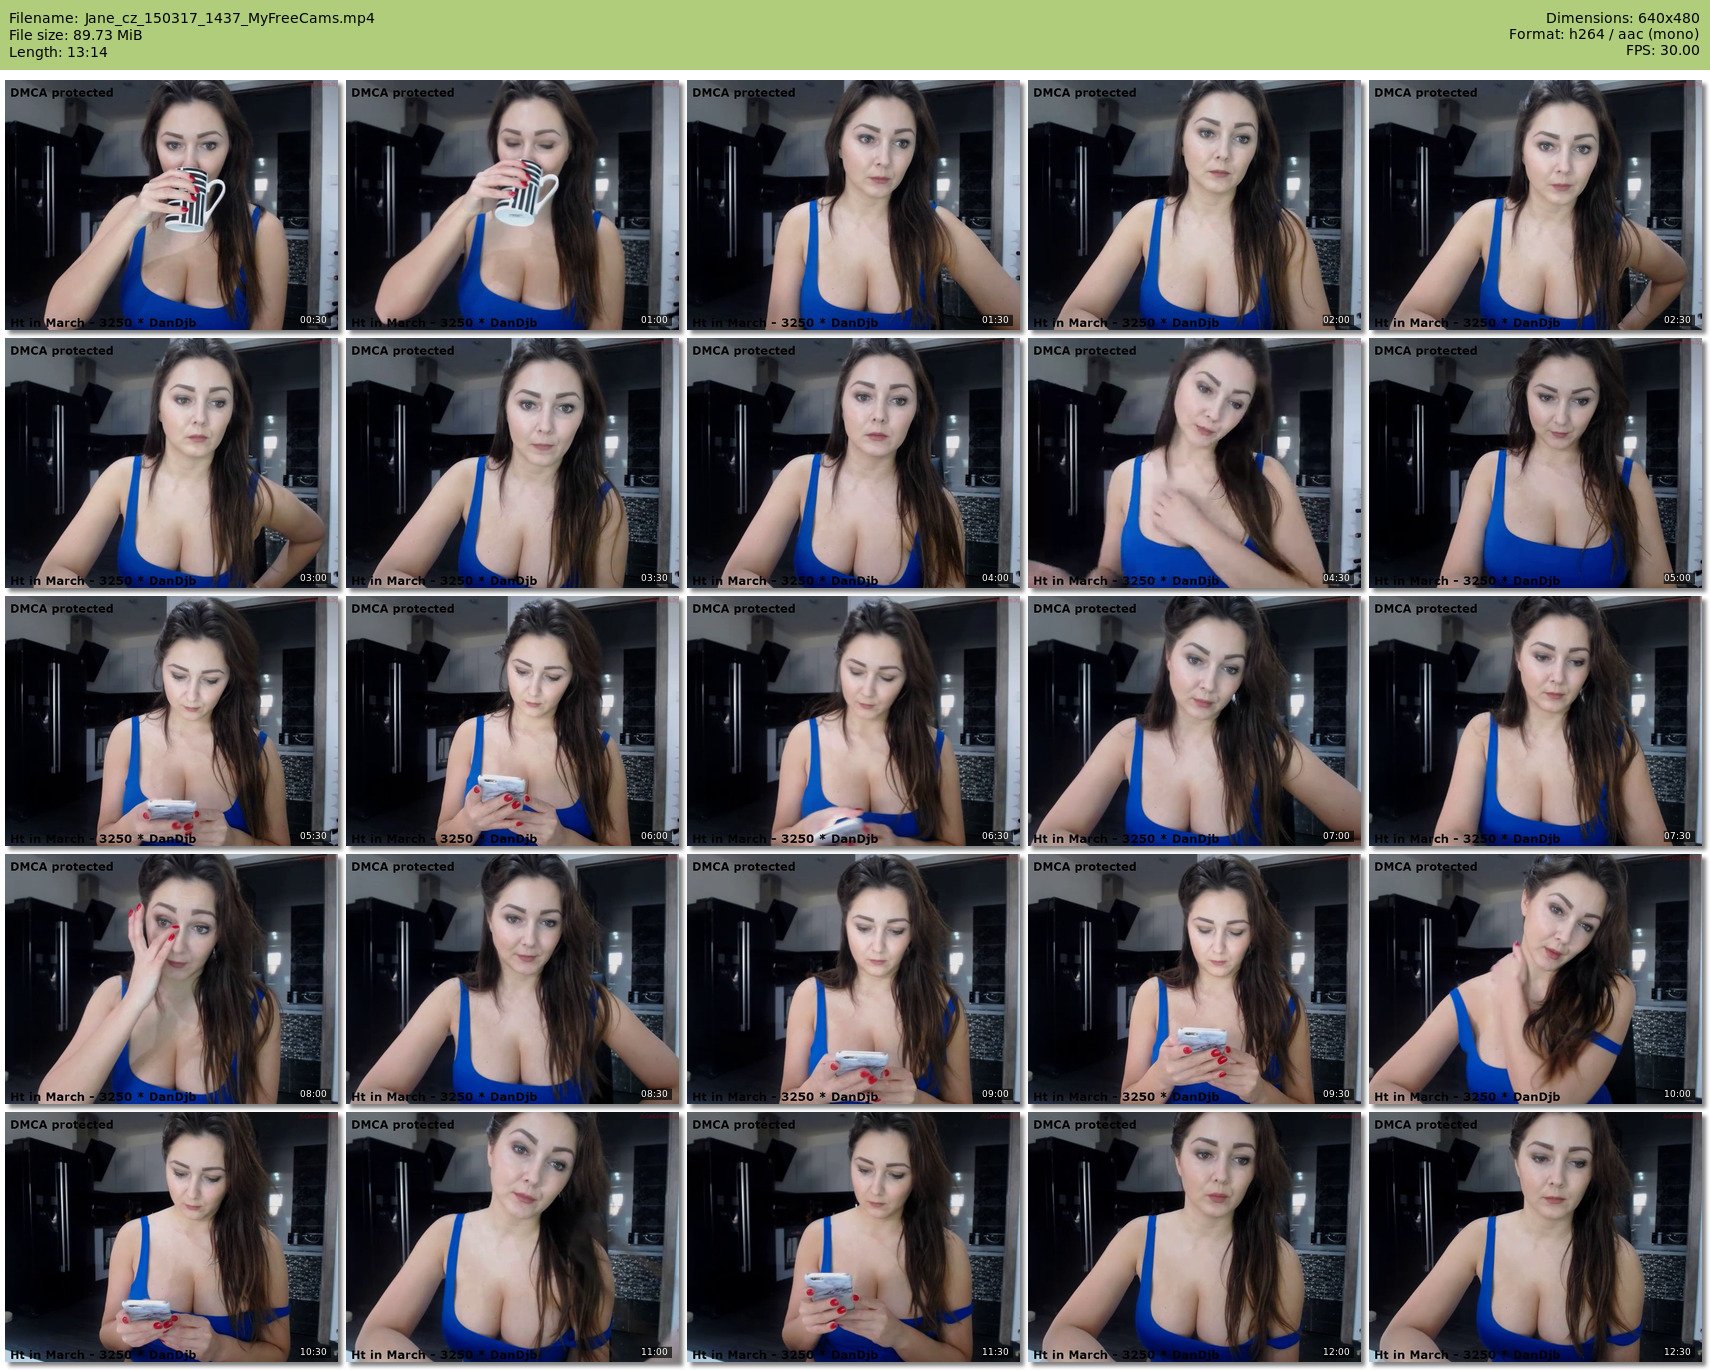
Task: Select the thumbnail stamped 03:00
Action: [x=171, y=463]
